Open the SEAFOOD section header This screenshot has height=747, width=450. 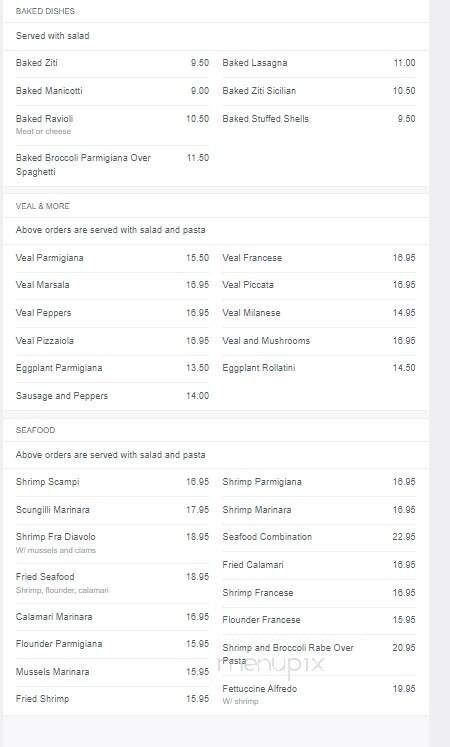[x=36, y=430]
